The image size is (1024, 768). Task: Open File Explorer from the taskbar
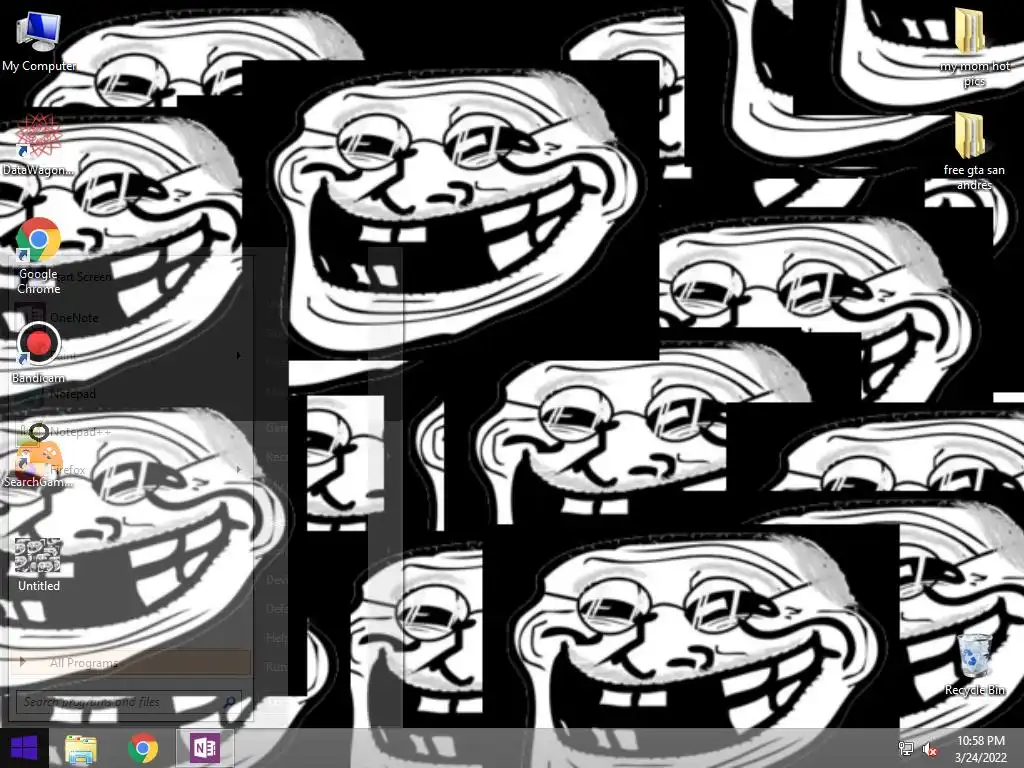pyautogui.click(x=81, y=748)
